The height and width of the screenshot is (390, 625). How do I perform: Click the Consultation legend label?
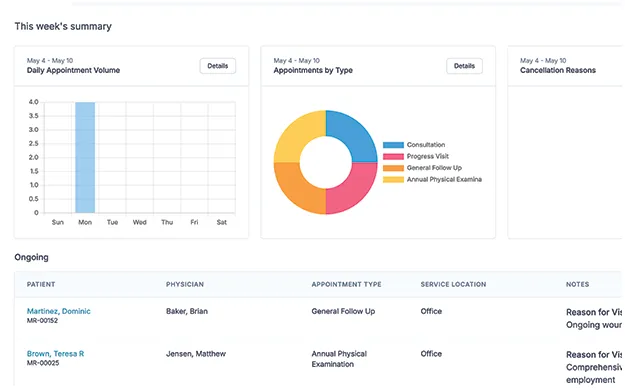[x=426, y=145]
